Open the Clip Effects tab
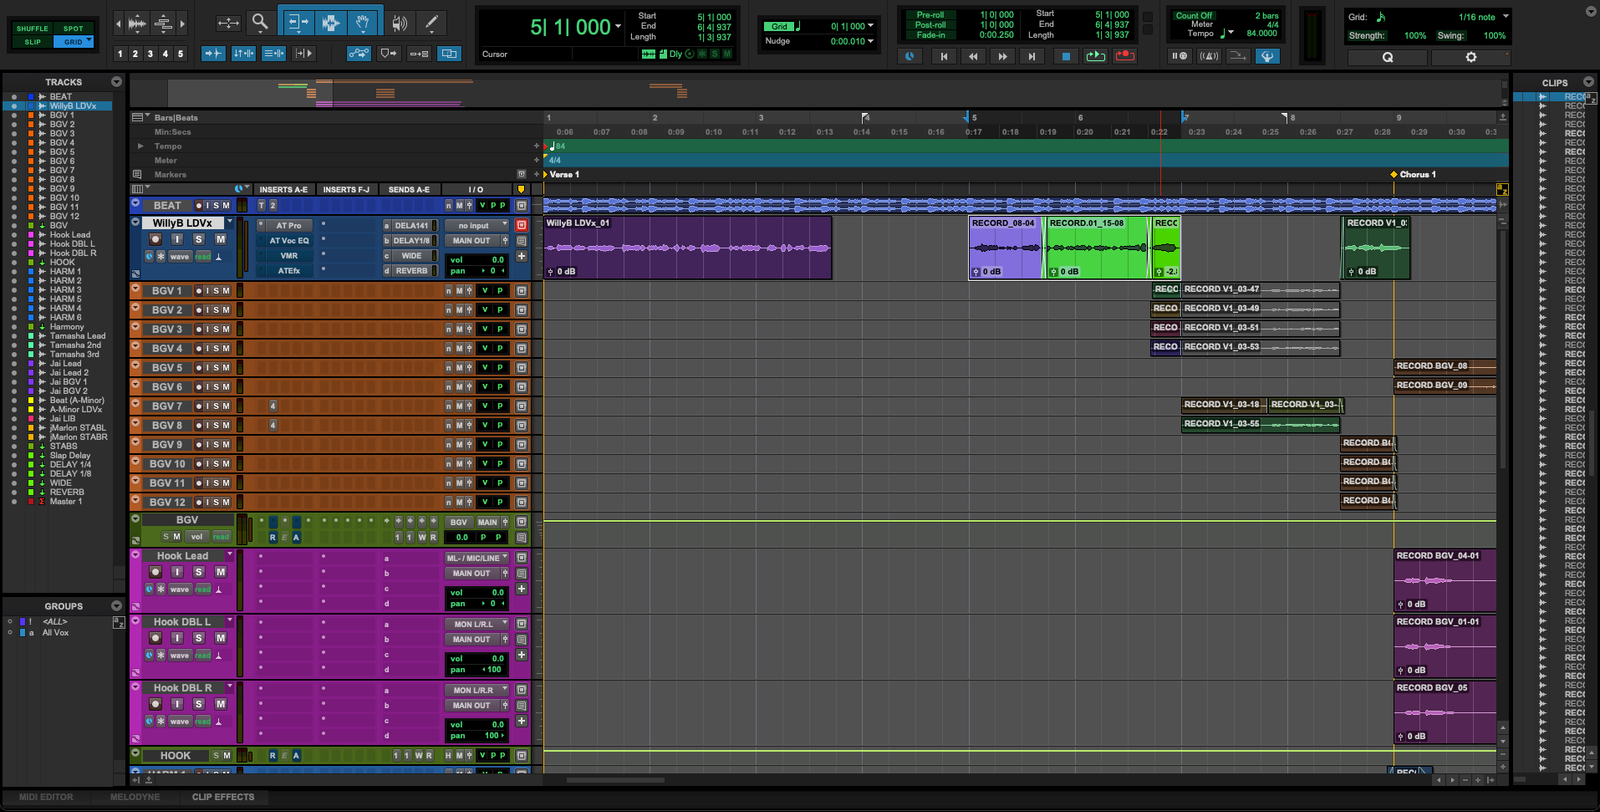This screenshot has width=1600, height=812. coord(223,797)
